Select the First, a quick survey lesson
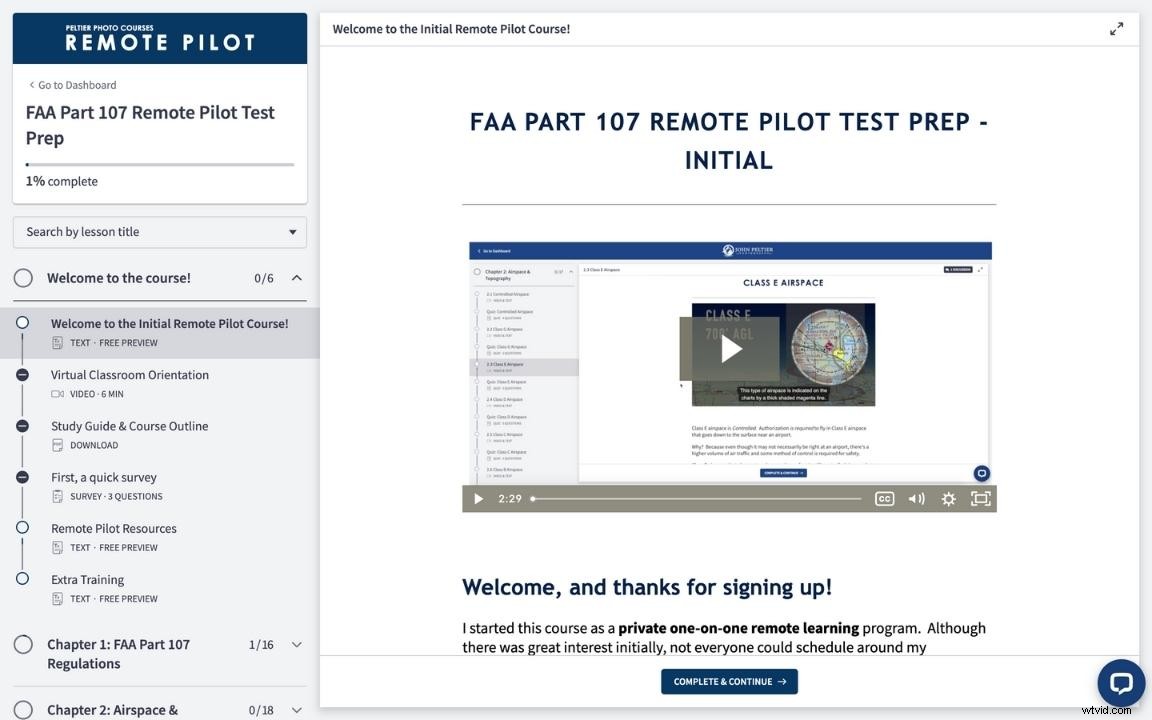 click(x=101, y=476)
